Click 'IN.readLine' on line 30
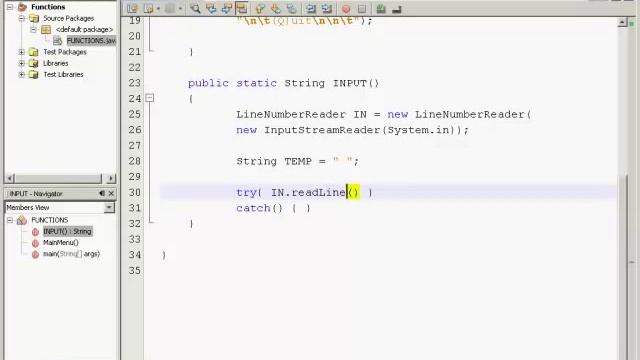This screenshot has width=640, height=360. [308, 192]
